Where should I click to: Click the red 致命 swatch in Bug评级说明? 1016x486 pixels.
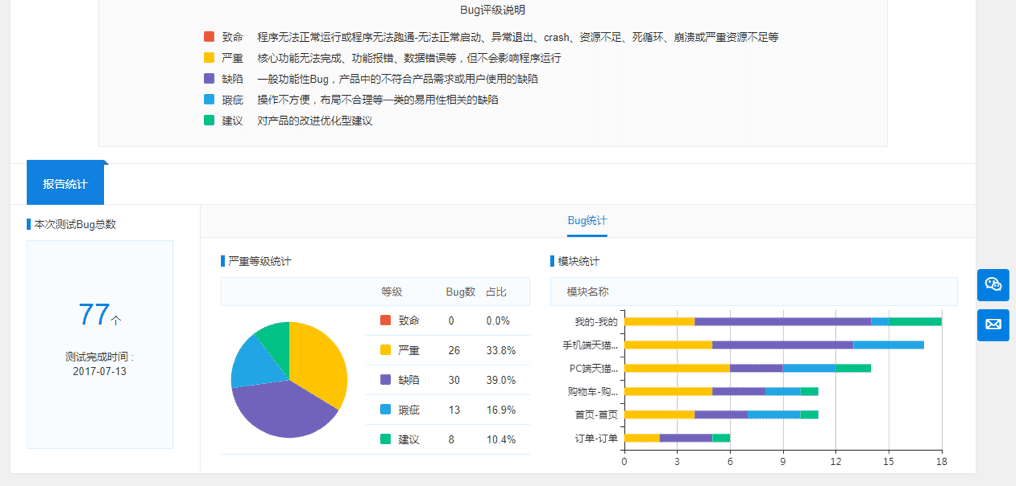tap(209, 37)
